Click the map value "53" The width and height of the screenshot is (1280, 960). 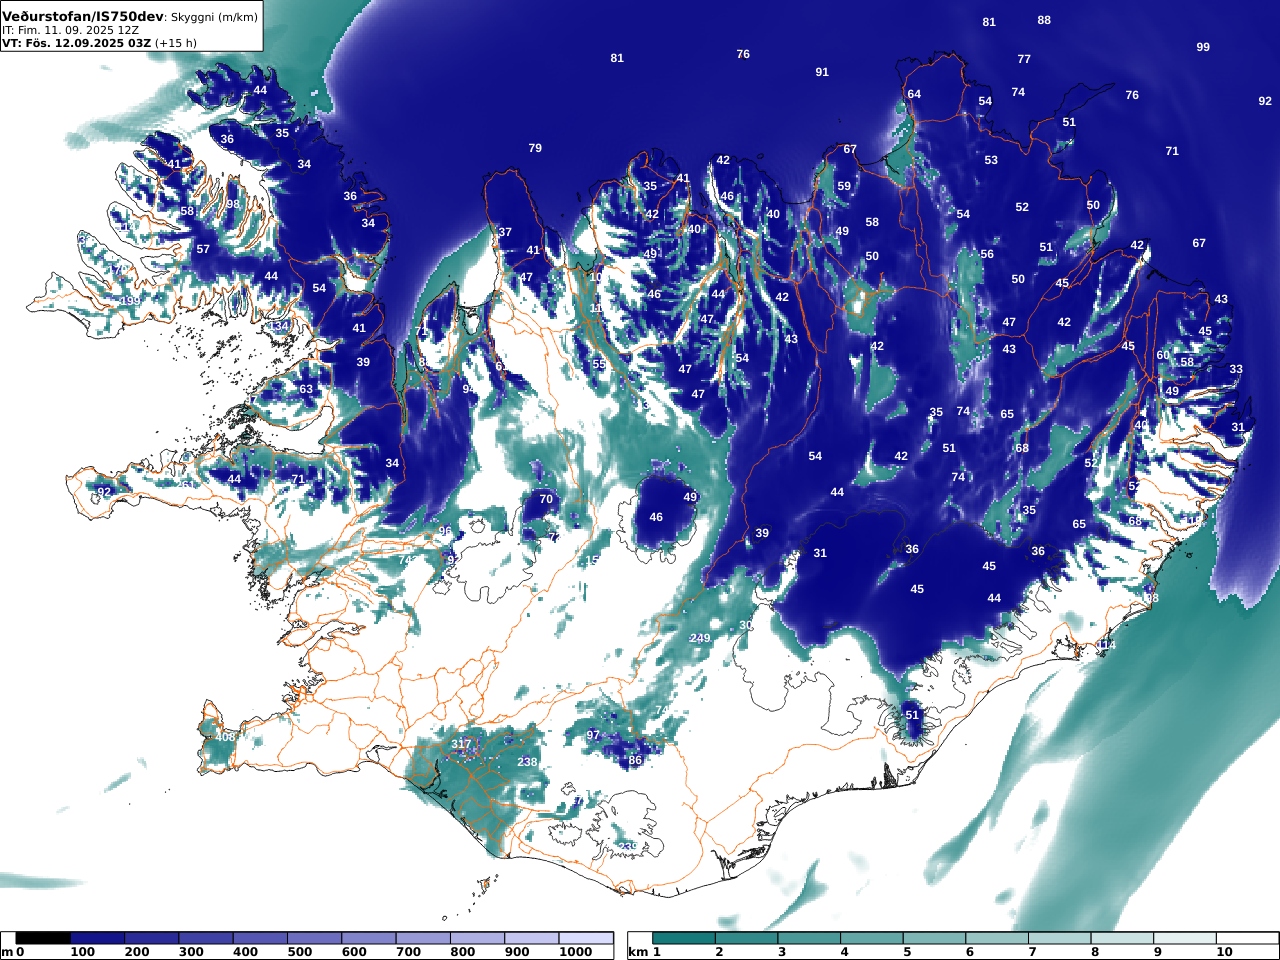991,160
